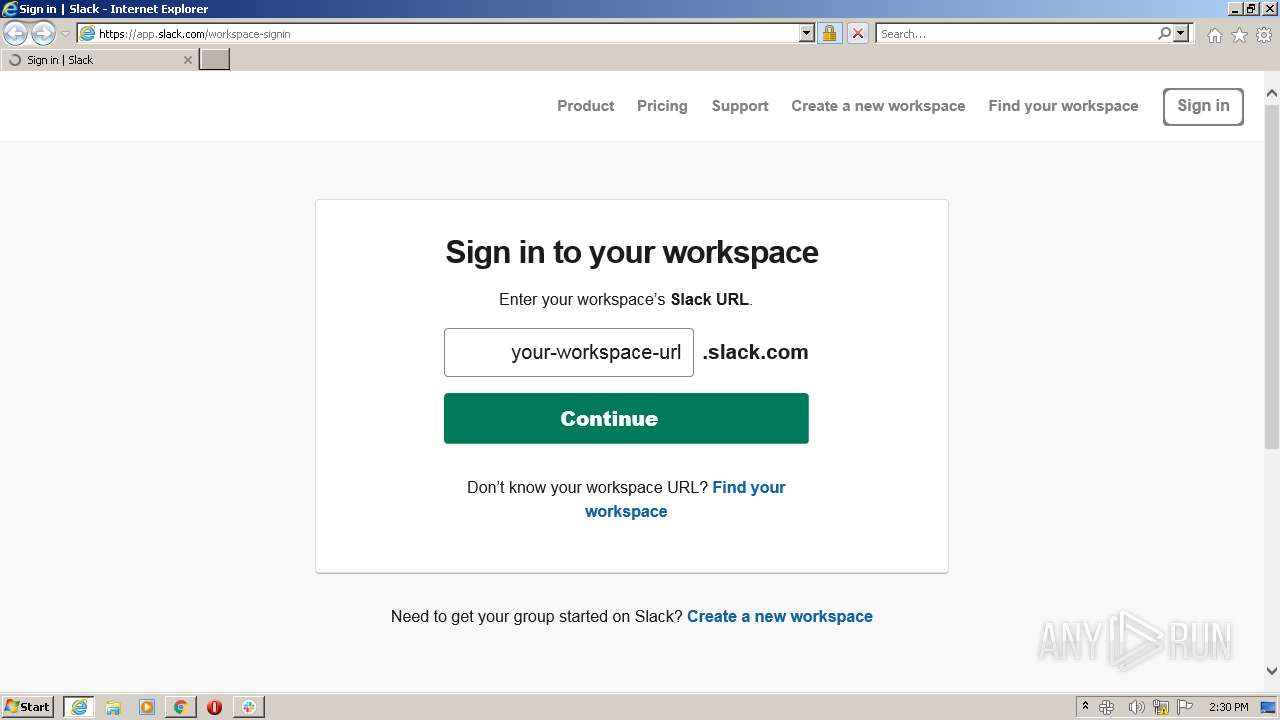Open the recent pages dropdown arrow
This screenshot has height=720, width=1280.
(66, 34)
